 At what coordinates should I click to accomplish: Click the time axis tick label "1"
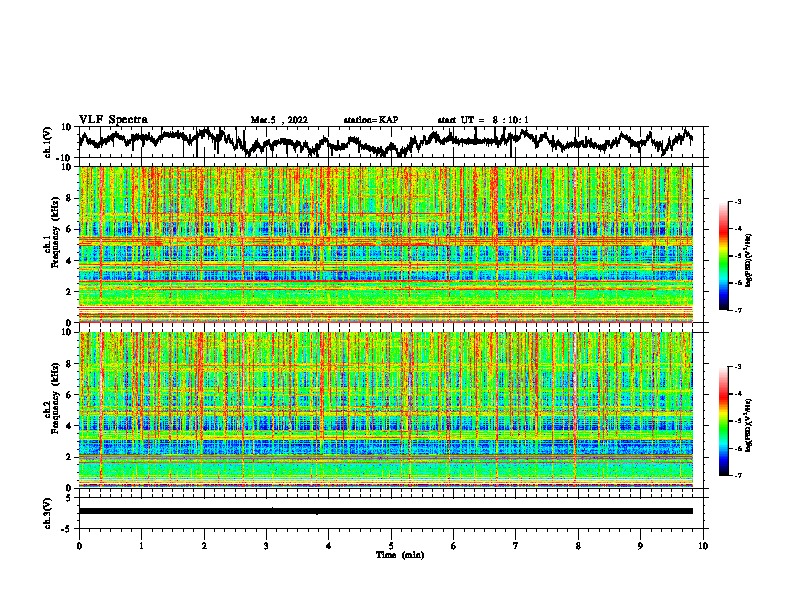tap(141, 546)
